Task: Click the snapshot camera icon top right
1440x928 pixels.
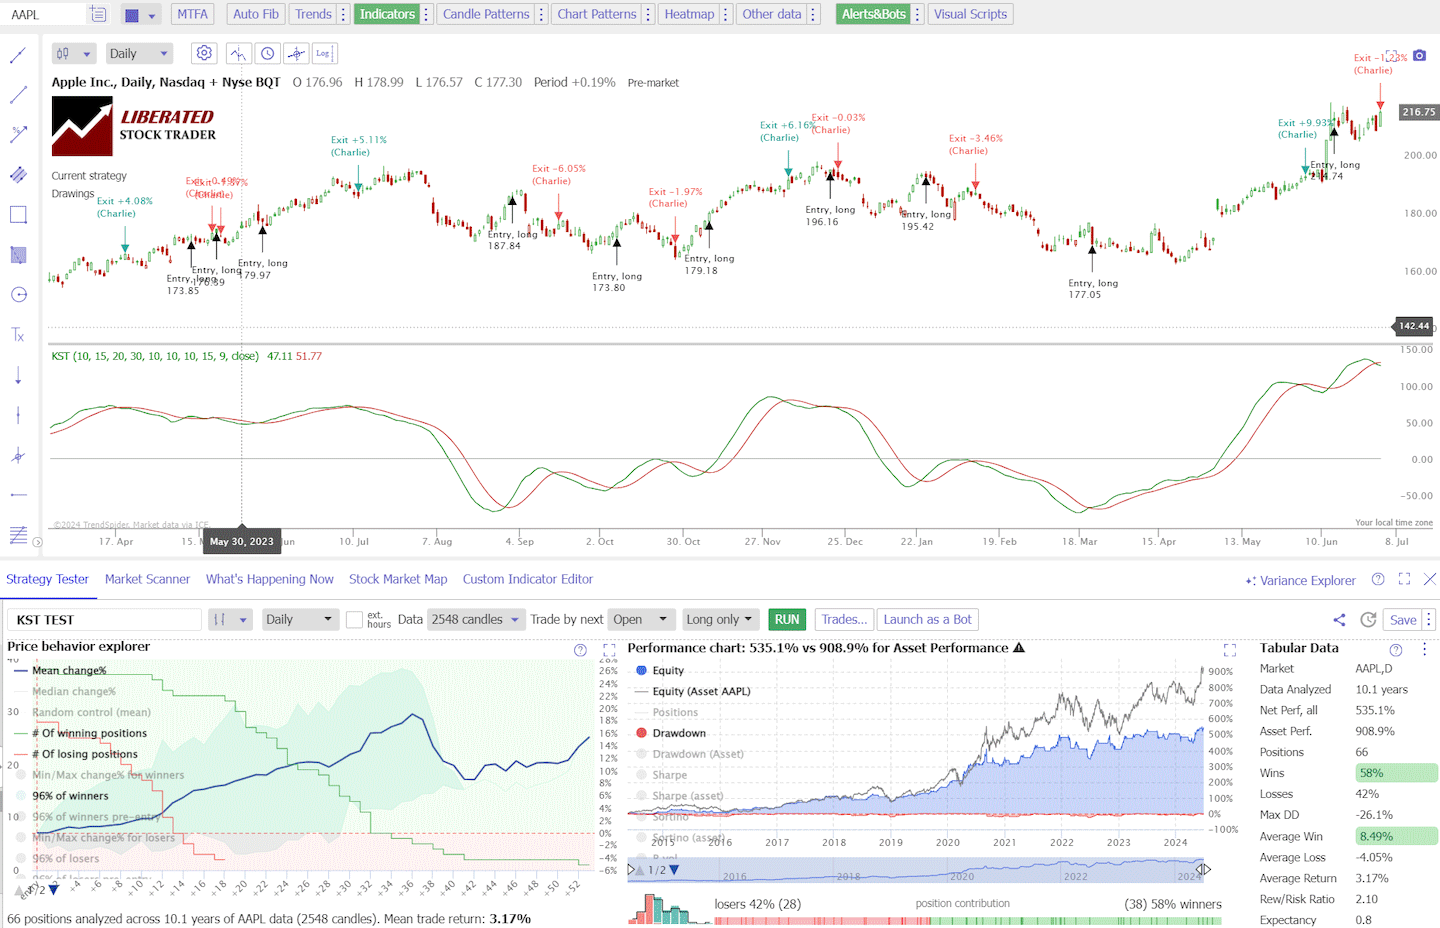Action: click(1420, 57)
